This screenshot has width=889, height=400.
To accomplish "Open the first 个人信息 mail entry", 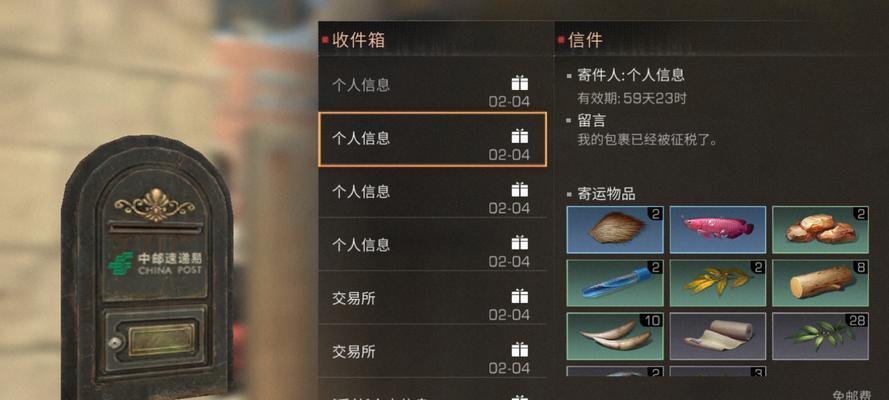I will (x=433, y=84).
